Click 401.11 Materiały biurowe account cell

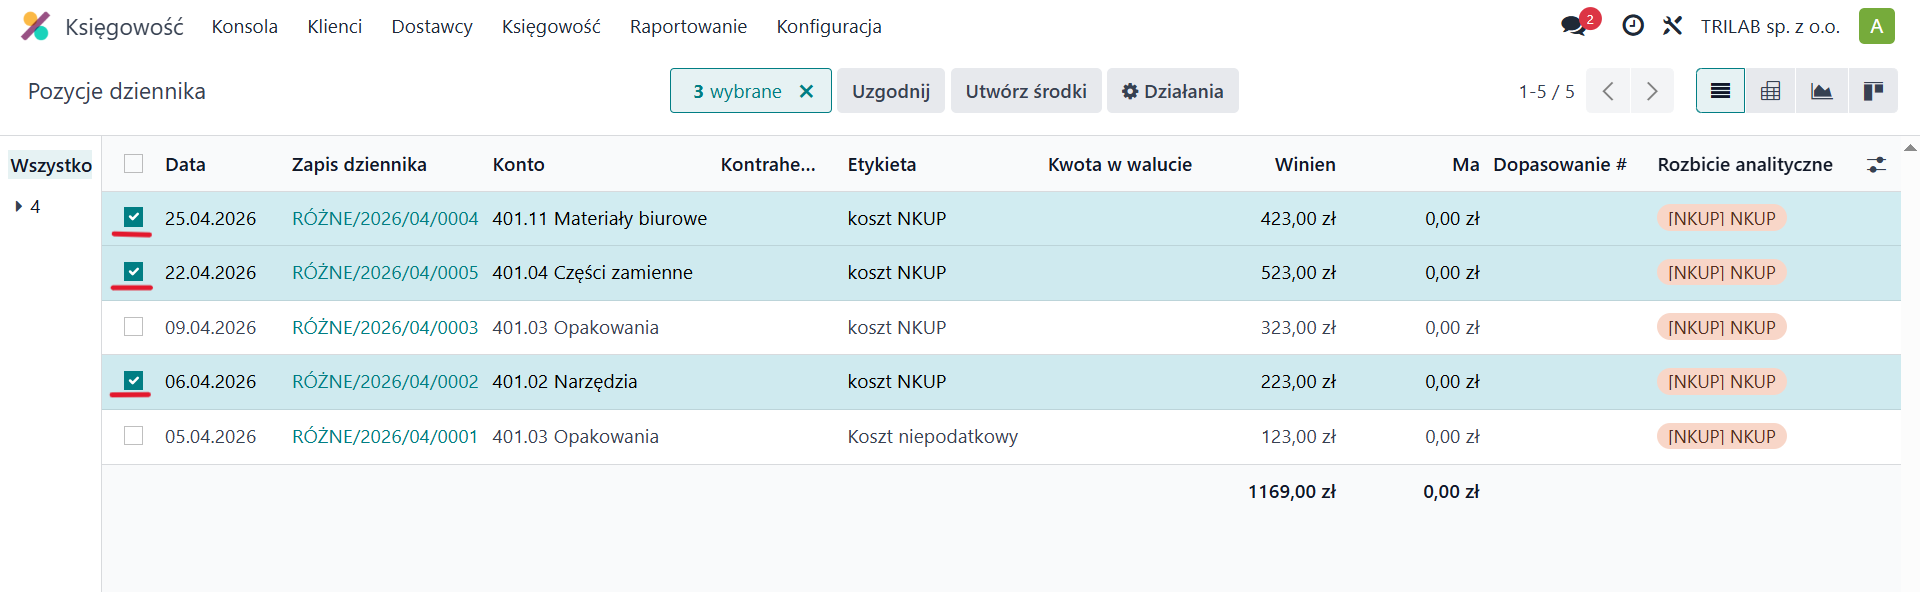[599, 218]
